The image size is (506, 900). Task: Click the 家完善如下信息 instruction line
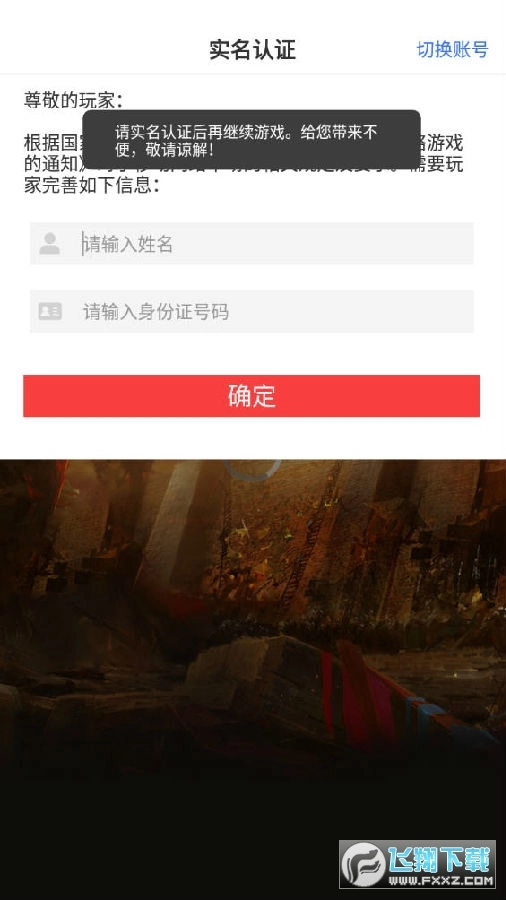(92, 186)
